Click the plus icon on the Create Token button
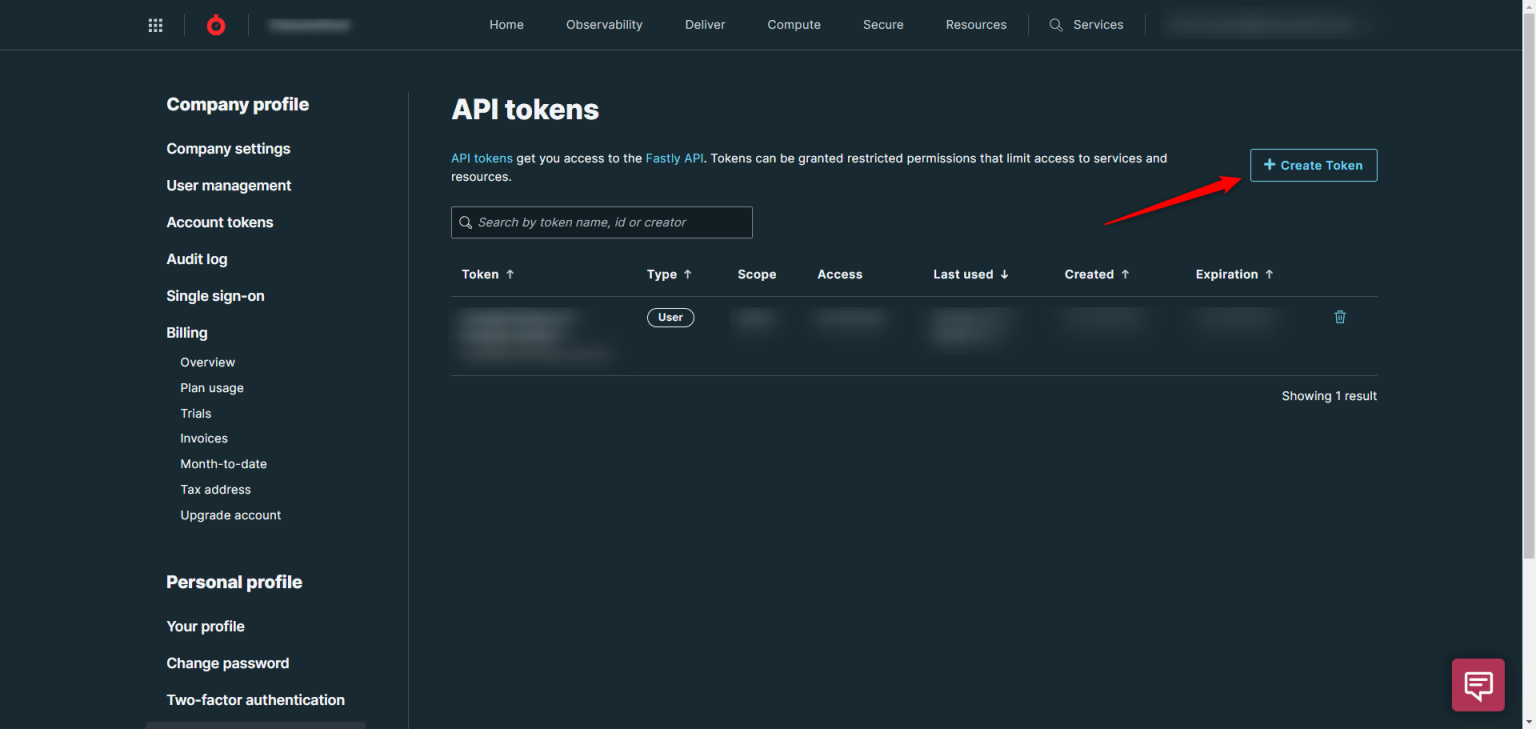Screen dimensions: 1536x729 tap(1270, 165)
